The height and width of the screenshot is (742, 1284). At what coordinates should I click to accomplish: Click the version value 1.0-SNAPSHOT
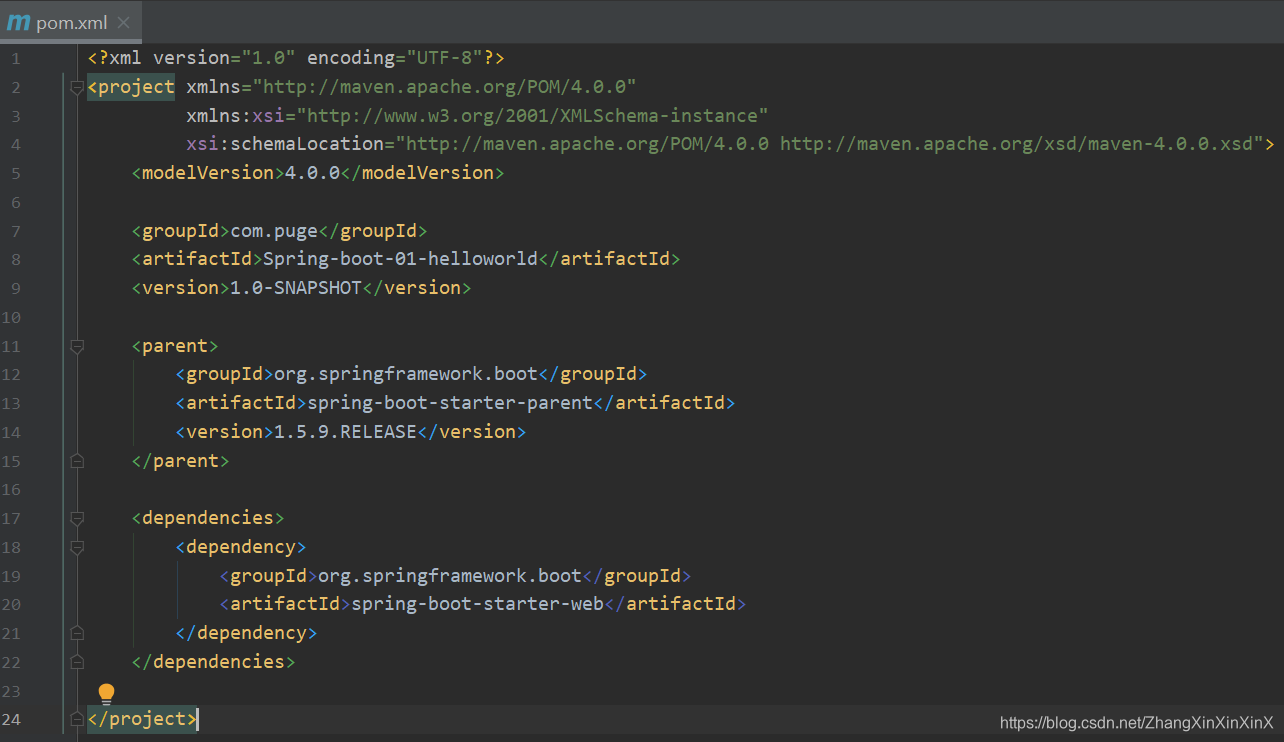click(x=296, y=288)
